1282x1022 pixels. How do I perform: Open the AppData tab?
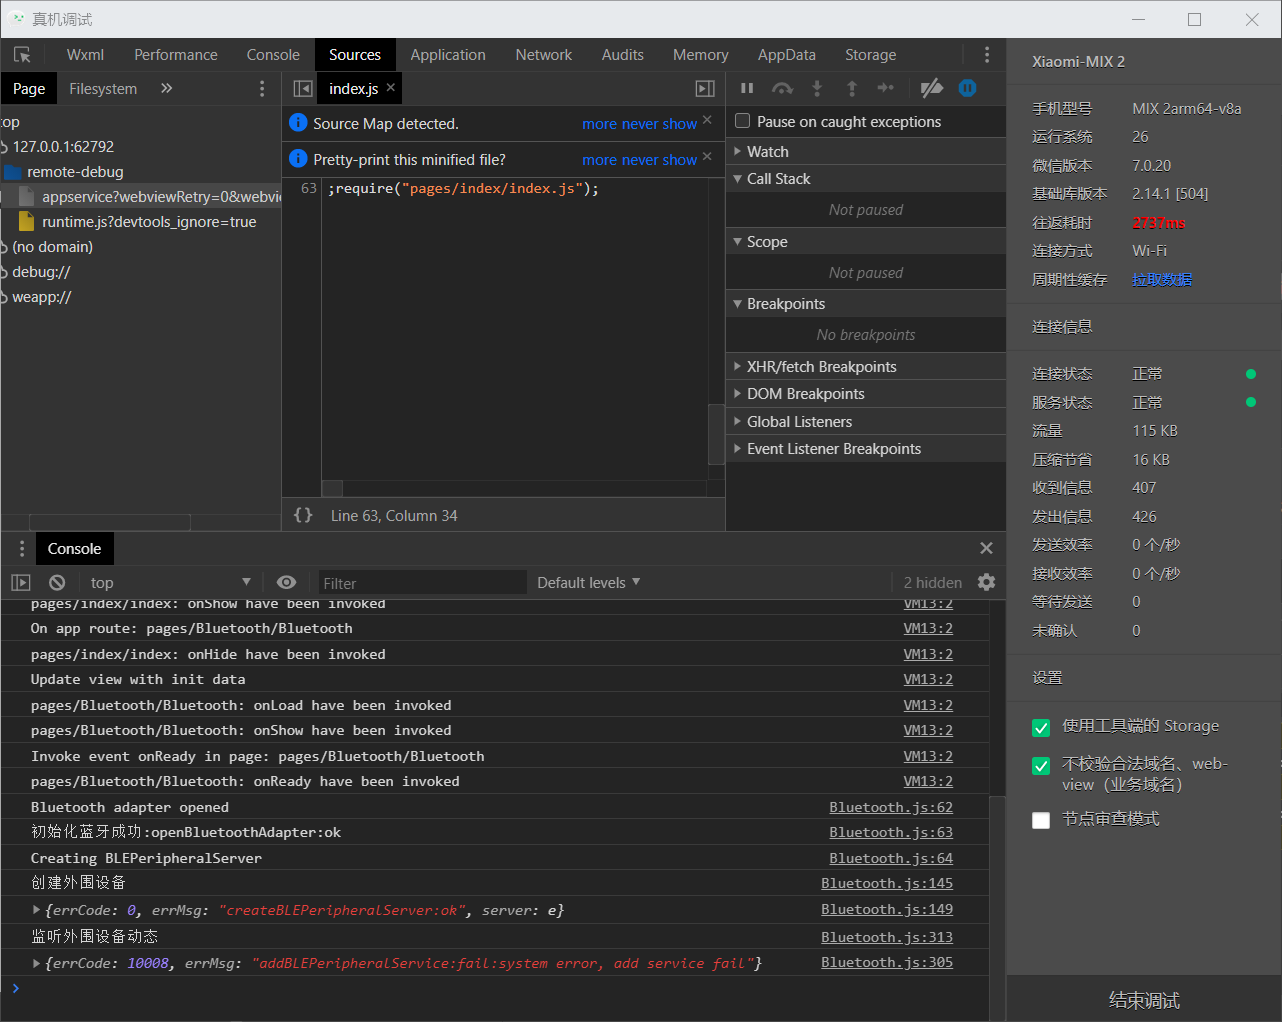click(x=787, y=55)
